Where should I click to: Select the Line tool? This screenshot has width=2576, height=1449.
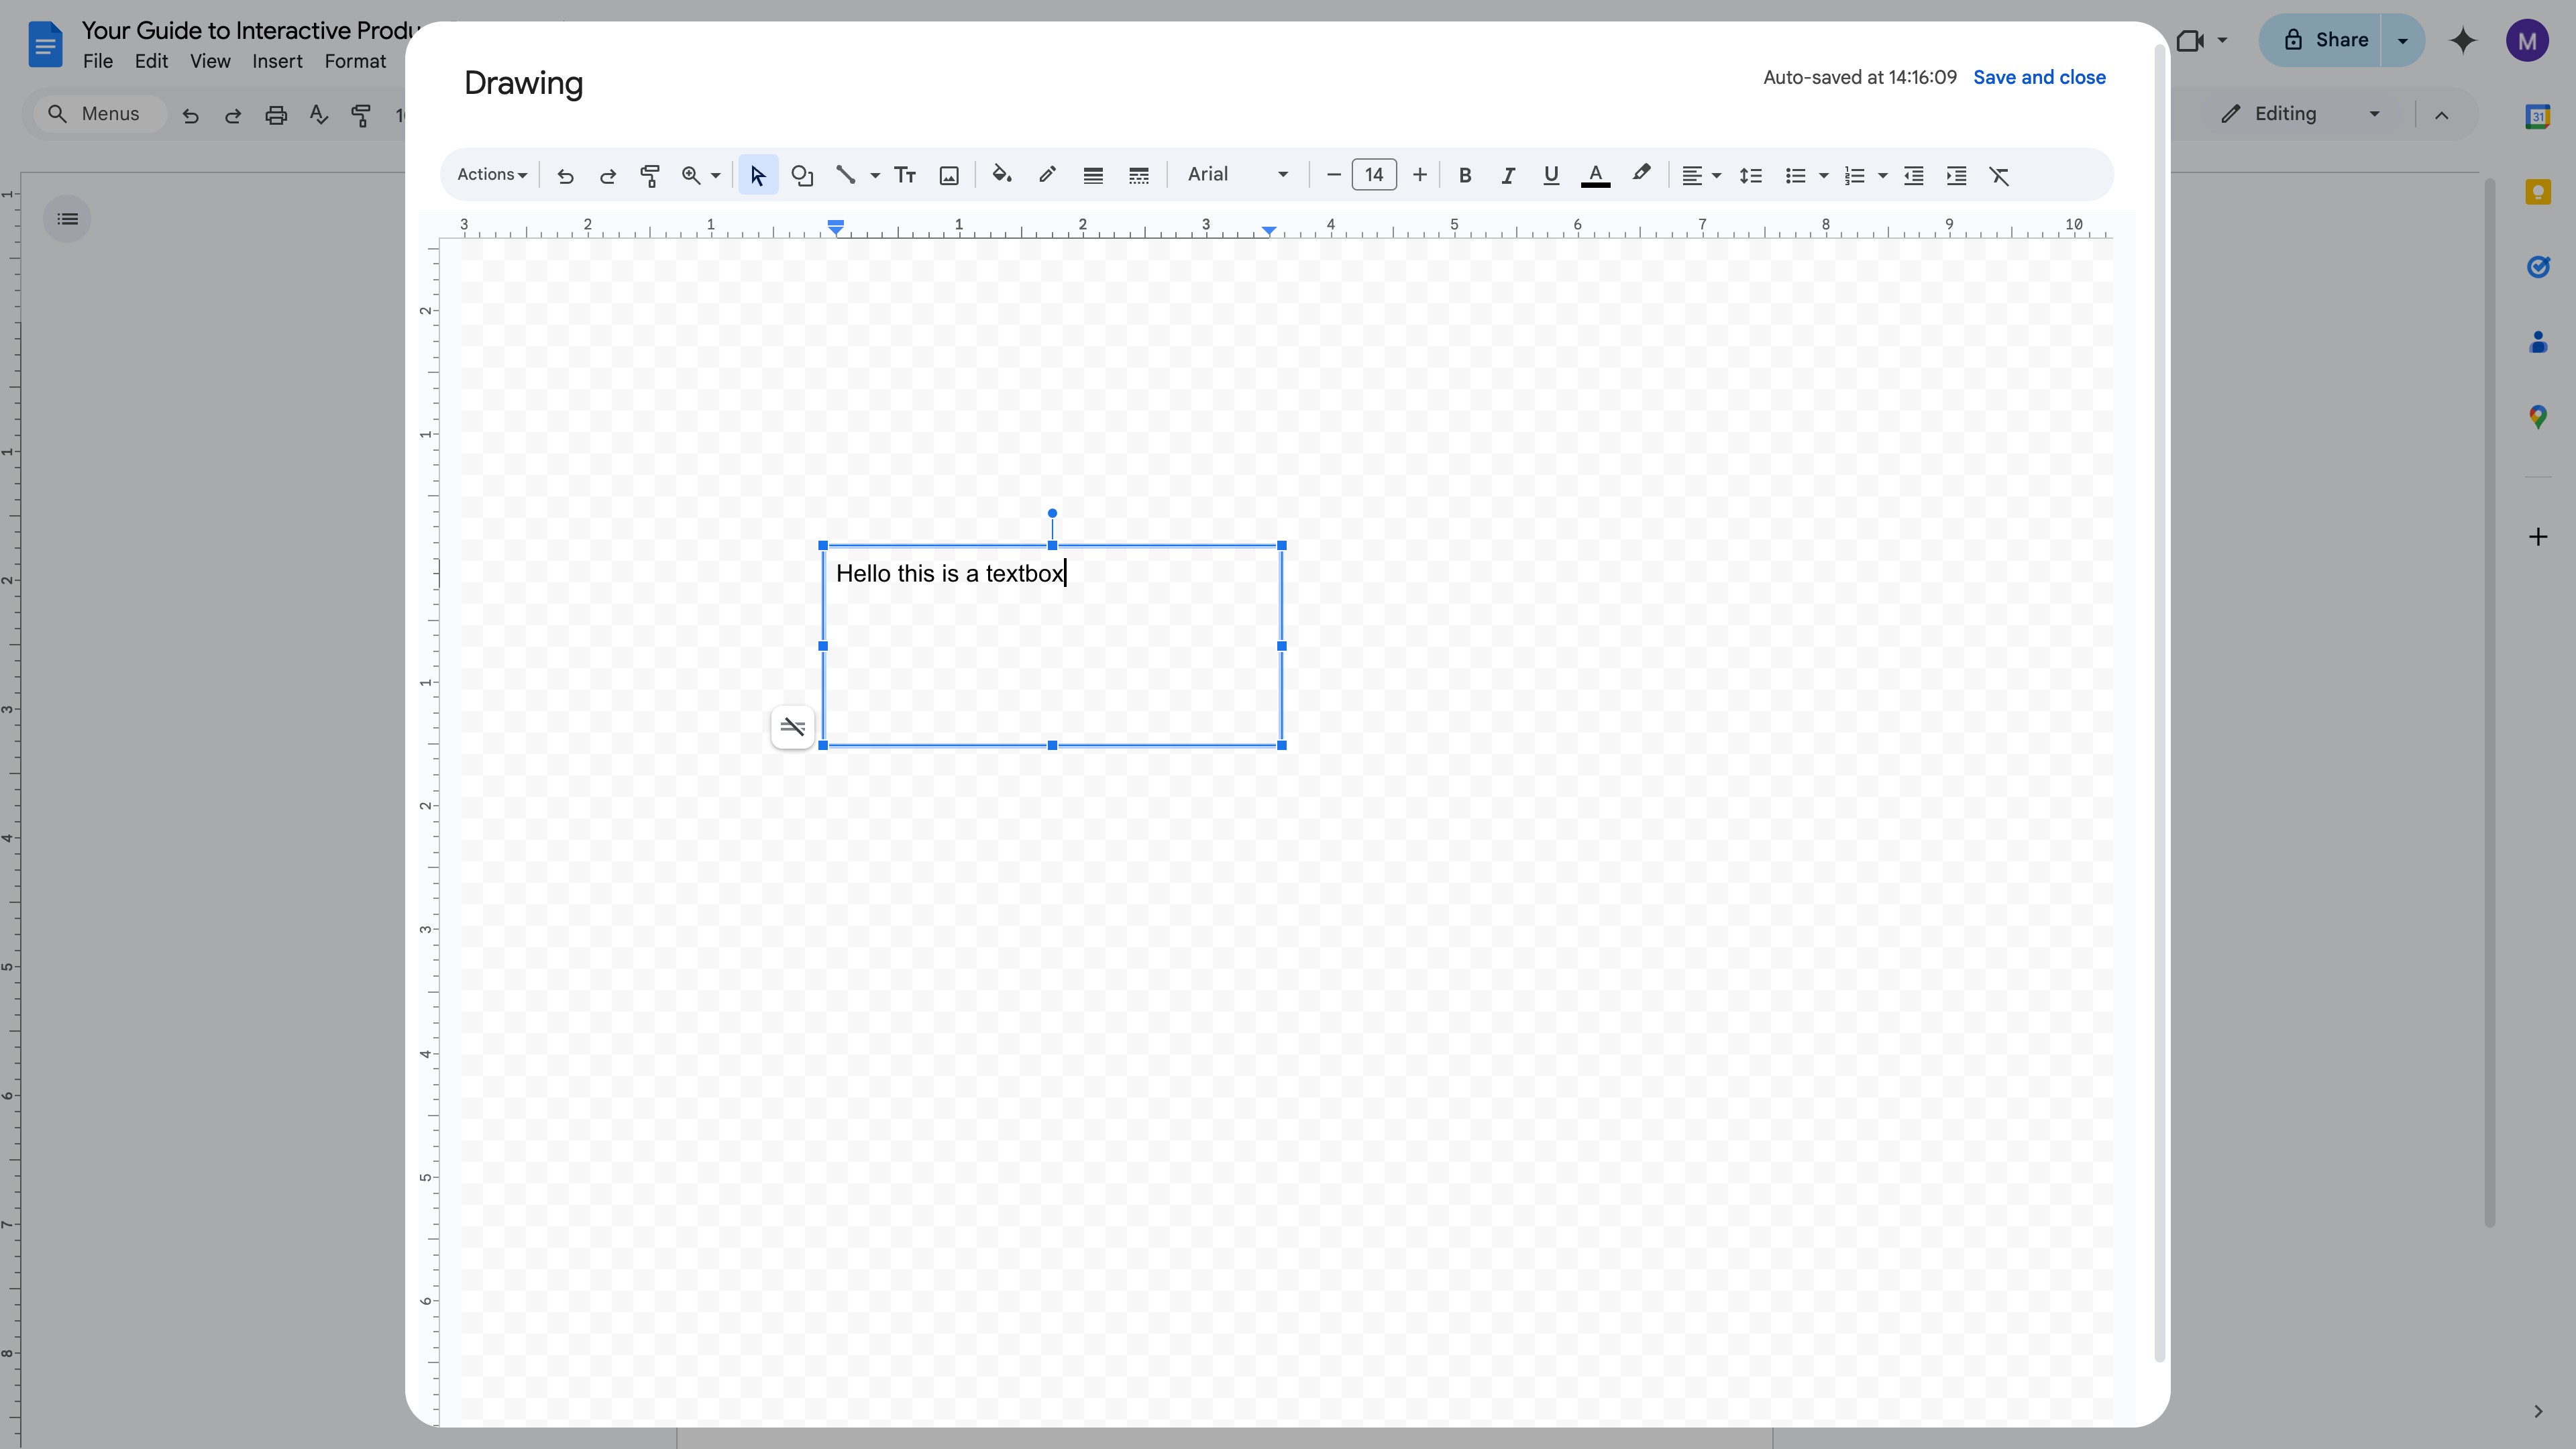(845, 176)
